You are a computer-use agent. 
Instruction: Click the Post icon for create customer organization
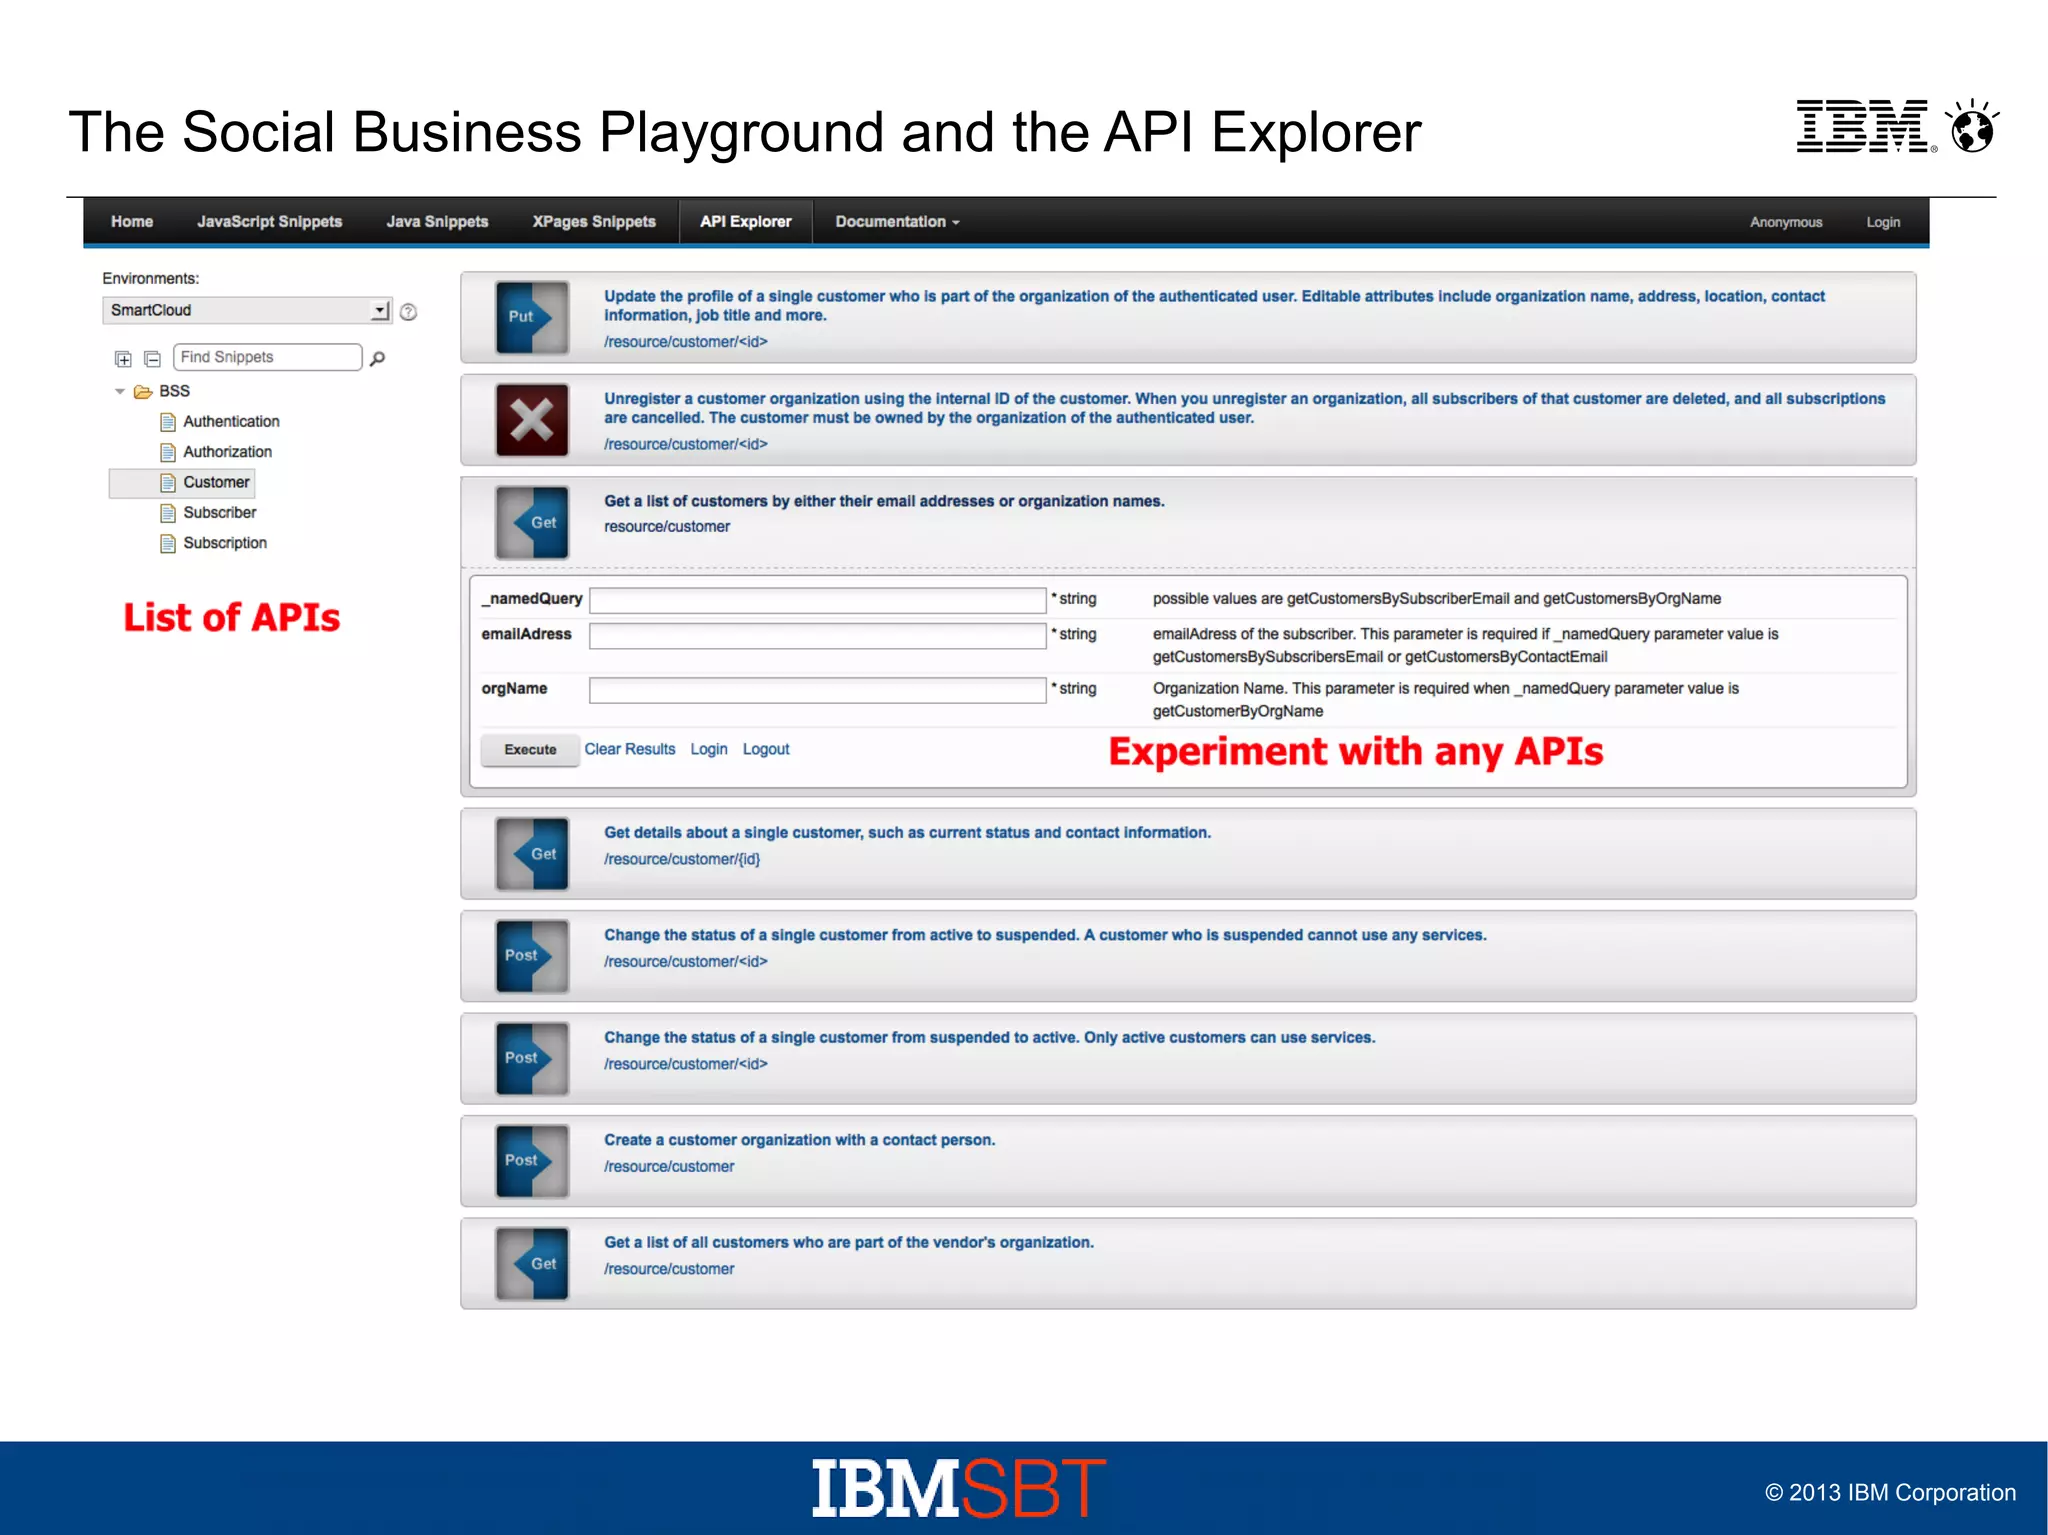pyautogui.click(x=532, y=1161)
